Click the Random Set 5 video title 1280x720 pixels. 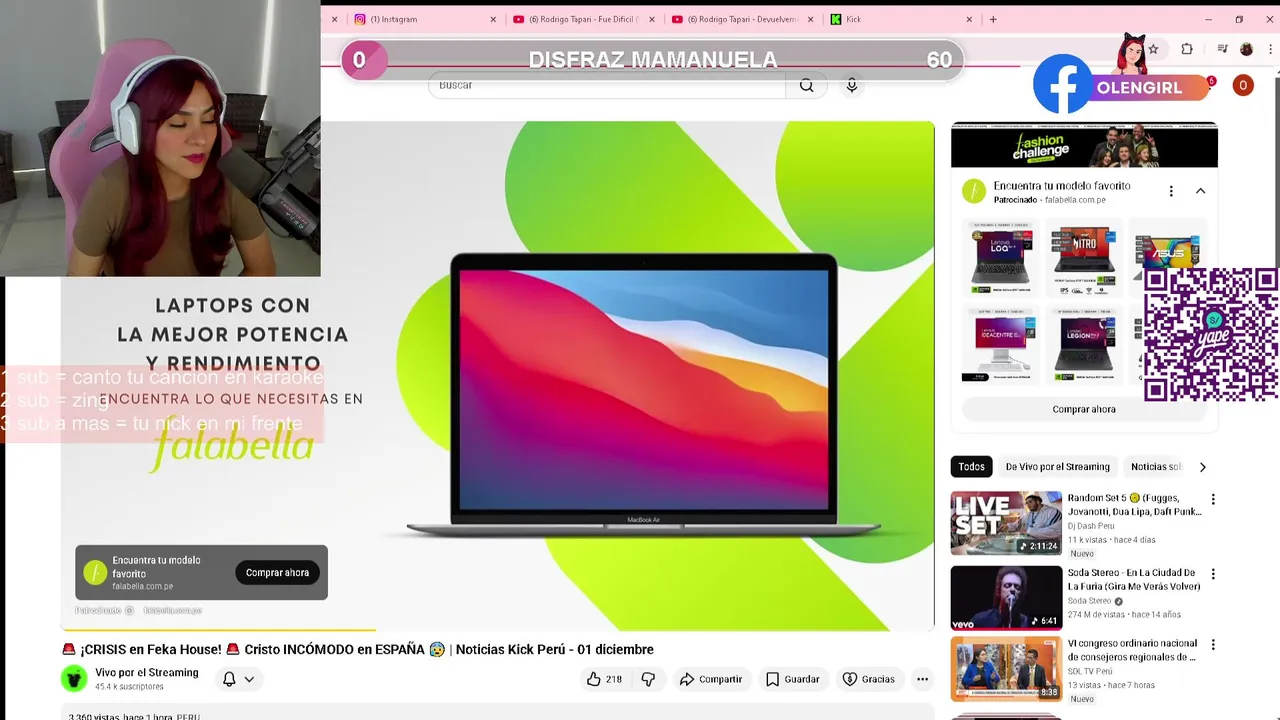(x=1134, y=505)
